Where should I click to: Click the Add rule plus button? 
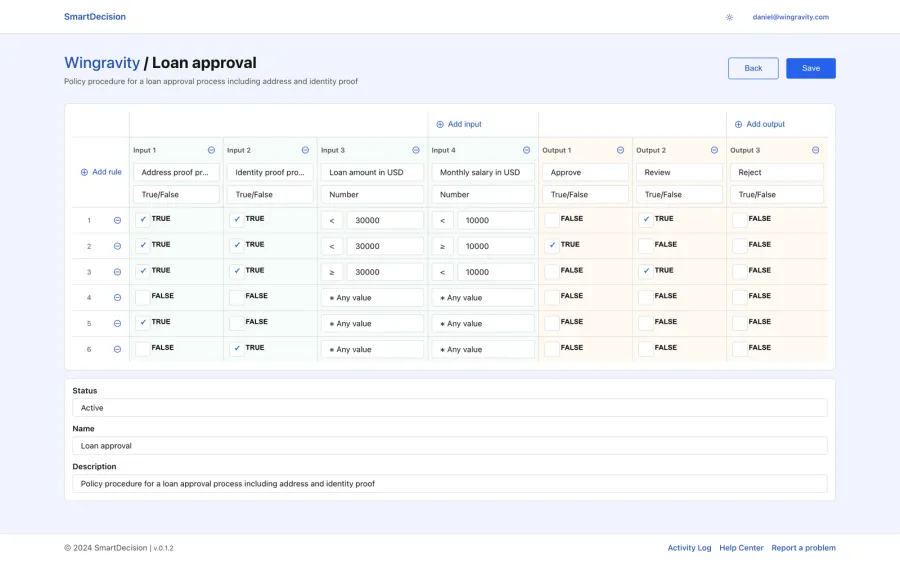101,172
